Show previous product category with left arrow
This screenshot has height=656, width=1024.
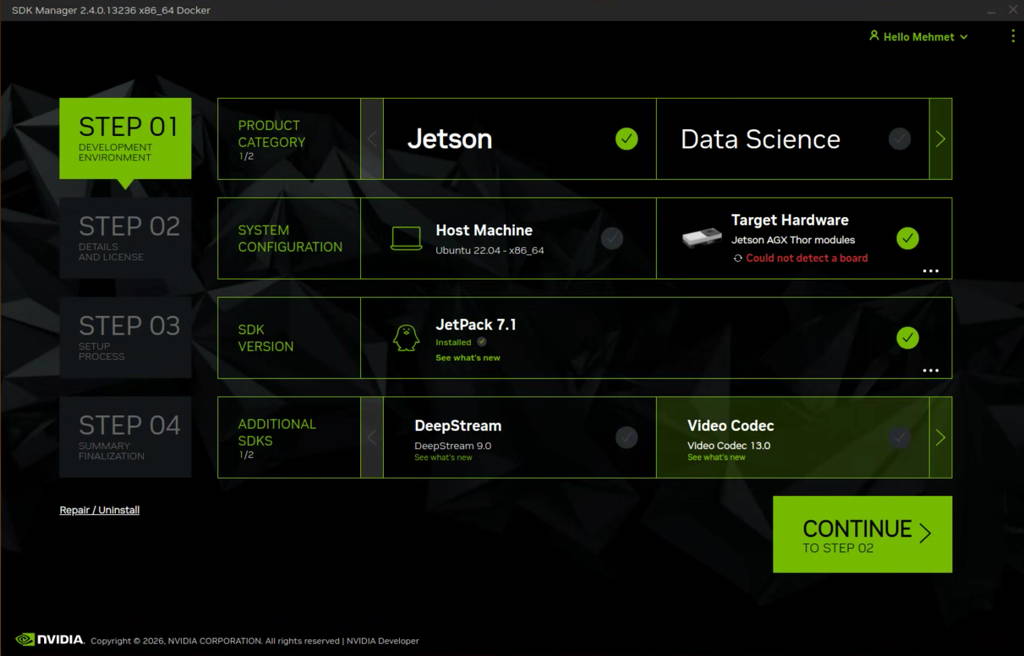click(372, 139)
